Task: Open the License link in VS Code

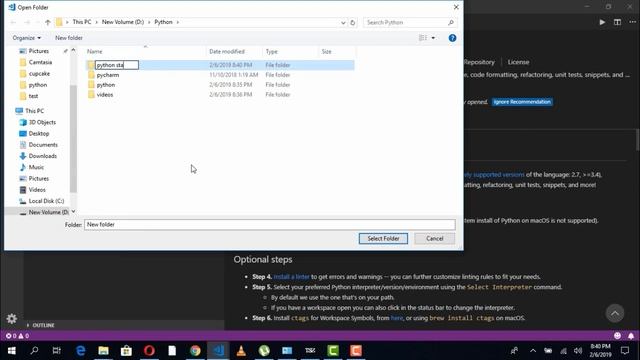Action: 518,62
